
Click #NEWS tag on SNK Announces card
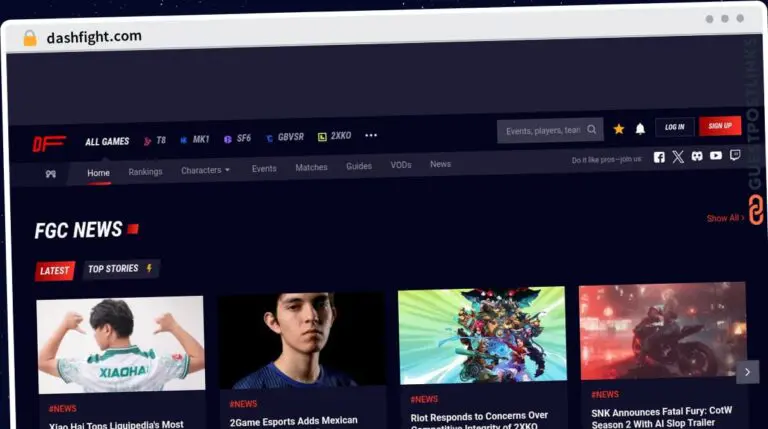click(x=605, y=394)
